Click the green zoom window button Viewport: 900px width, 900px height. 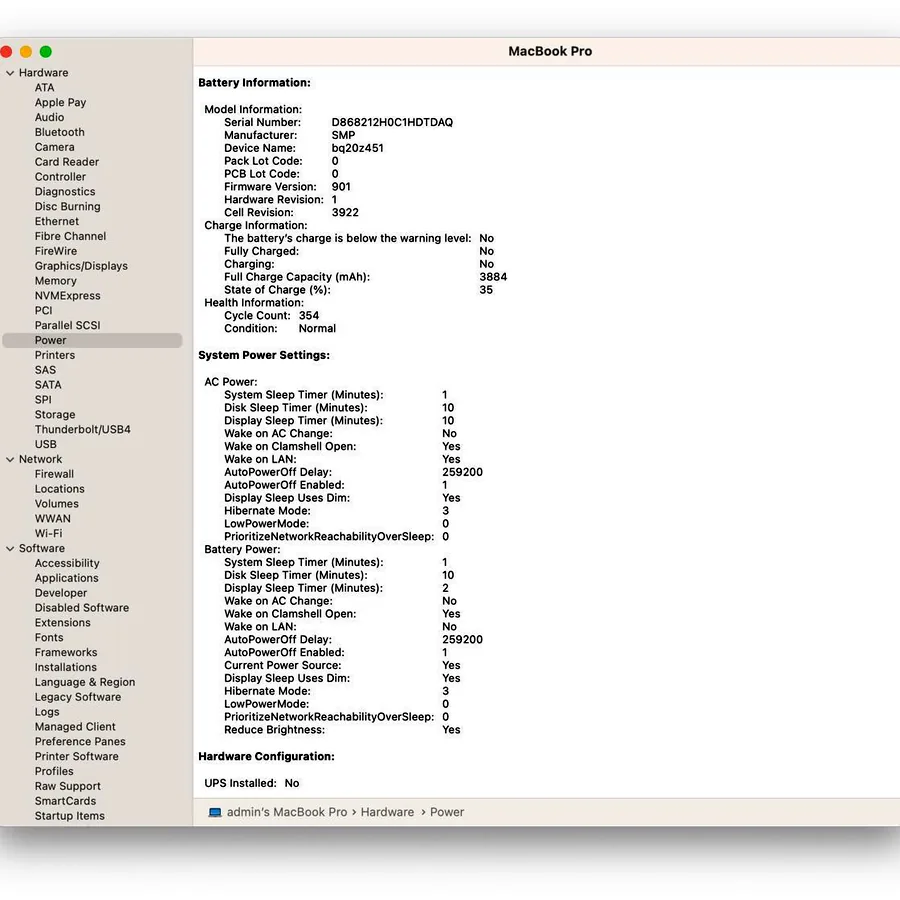(x=46, y=52)
